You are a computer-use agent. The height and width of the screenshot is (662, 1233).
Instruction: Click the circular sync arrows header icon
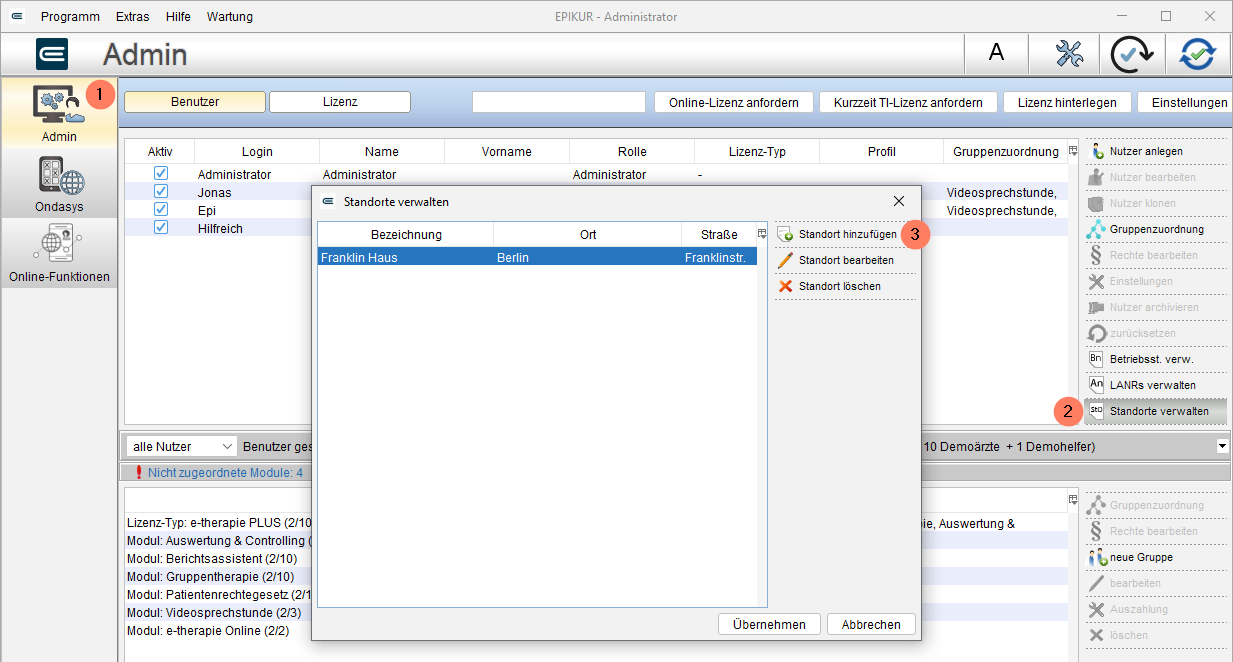coord(1197,54)
